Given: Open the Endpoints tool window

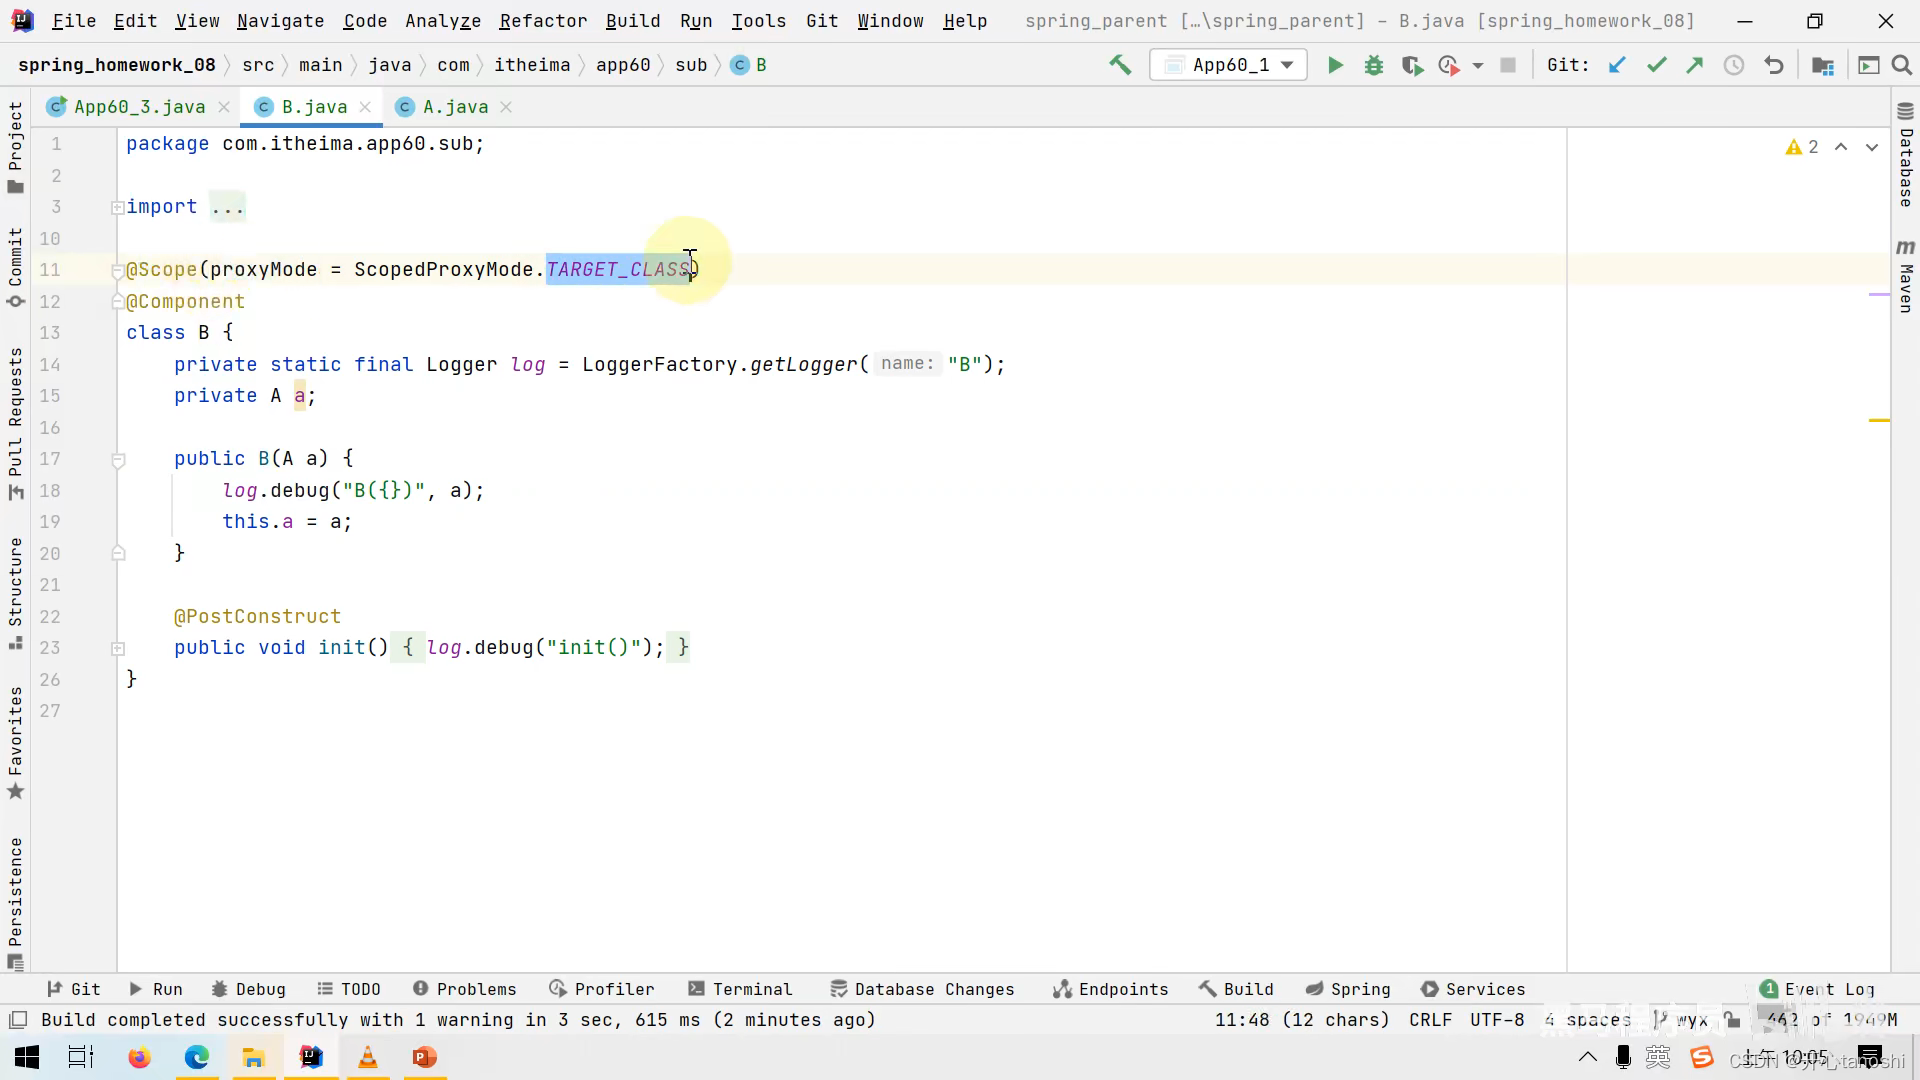Looking at the screenshot, I should pos(1111,989).
